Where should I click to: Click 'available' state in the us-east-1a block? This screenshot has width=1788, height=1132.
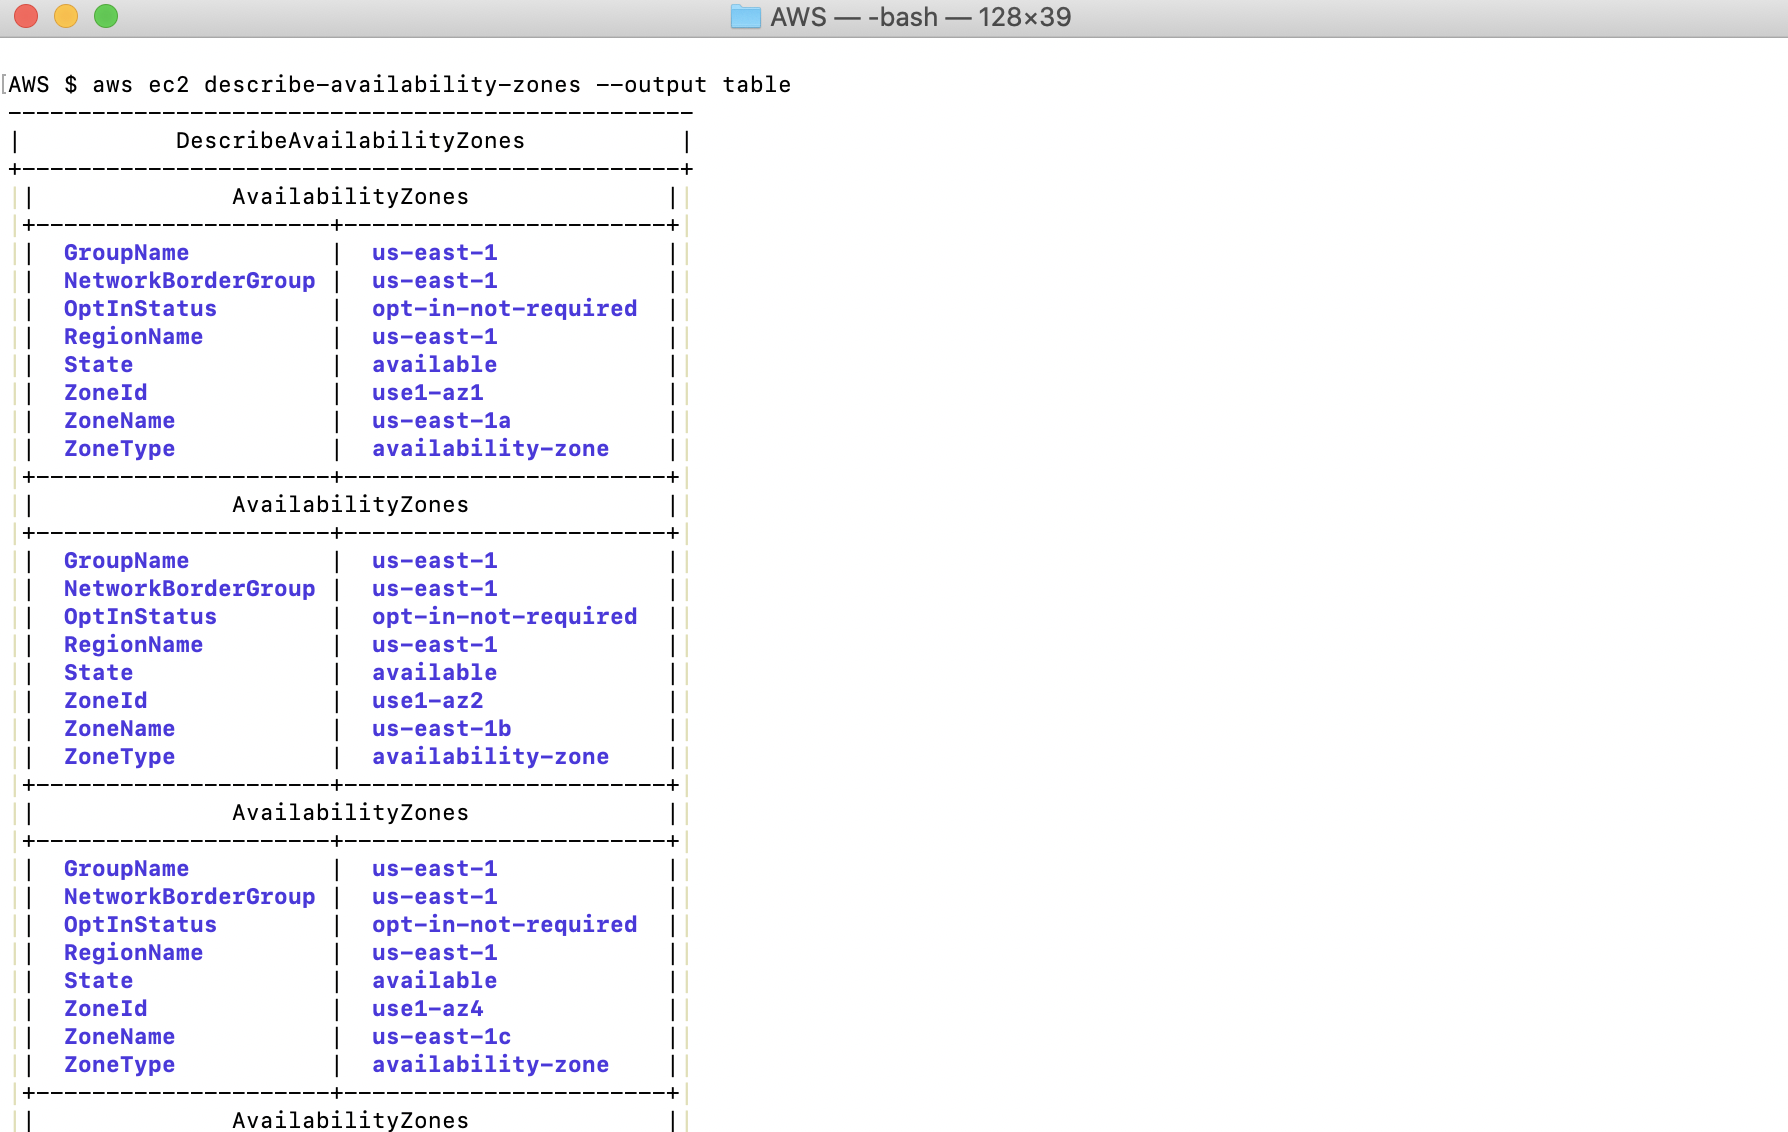(x=434, y=365)
